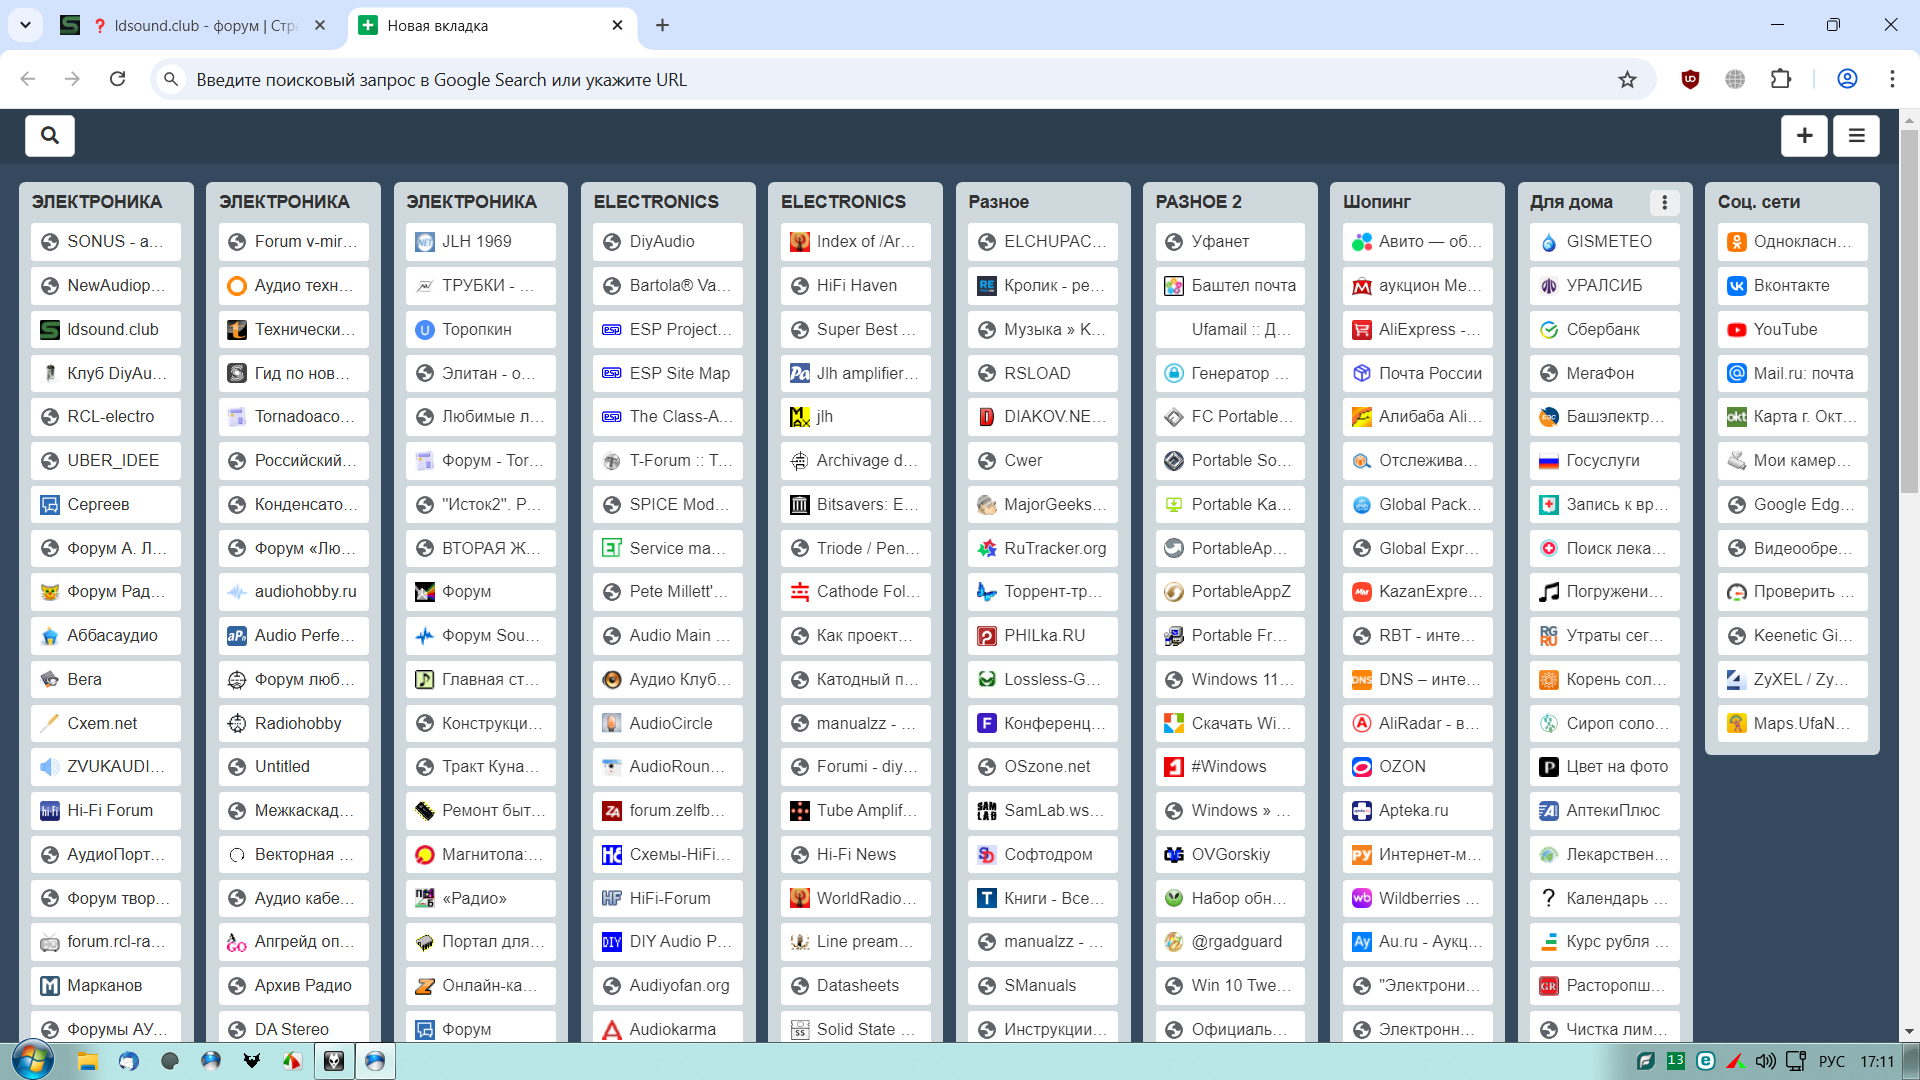Click the system clock showing 17:11

pos(1877,1061)
